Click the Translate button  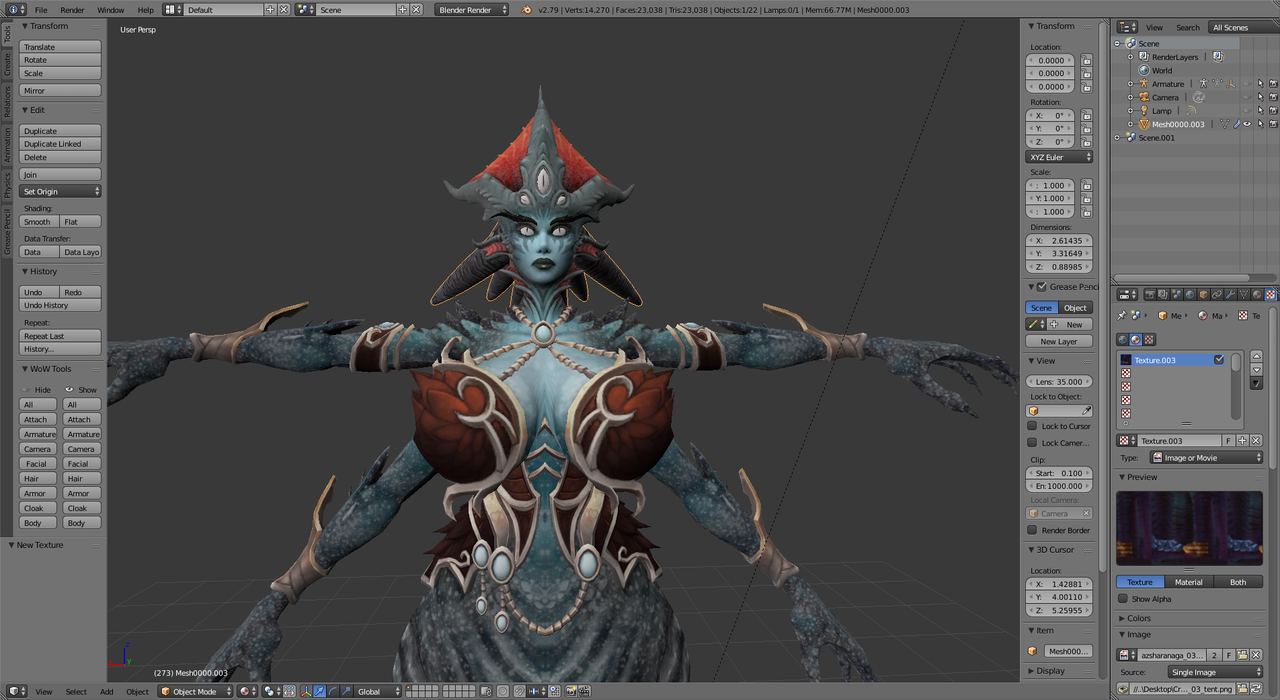point(61,47)
